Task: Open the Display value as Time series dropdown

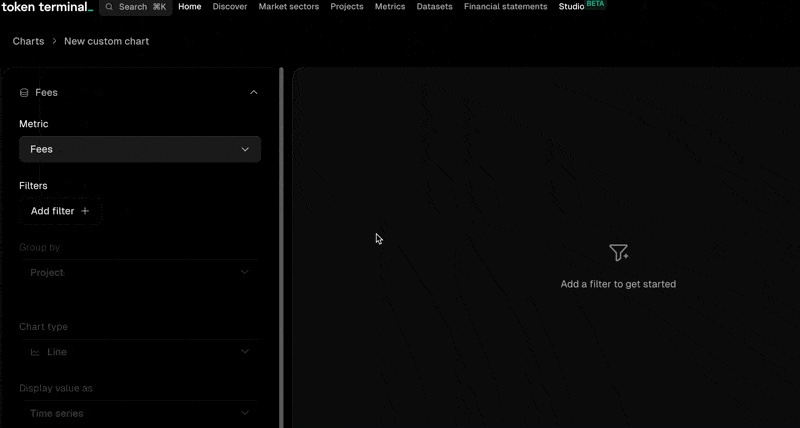Action: (x=140, y=413)
